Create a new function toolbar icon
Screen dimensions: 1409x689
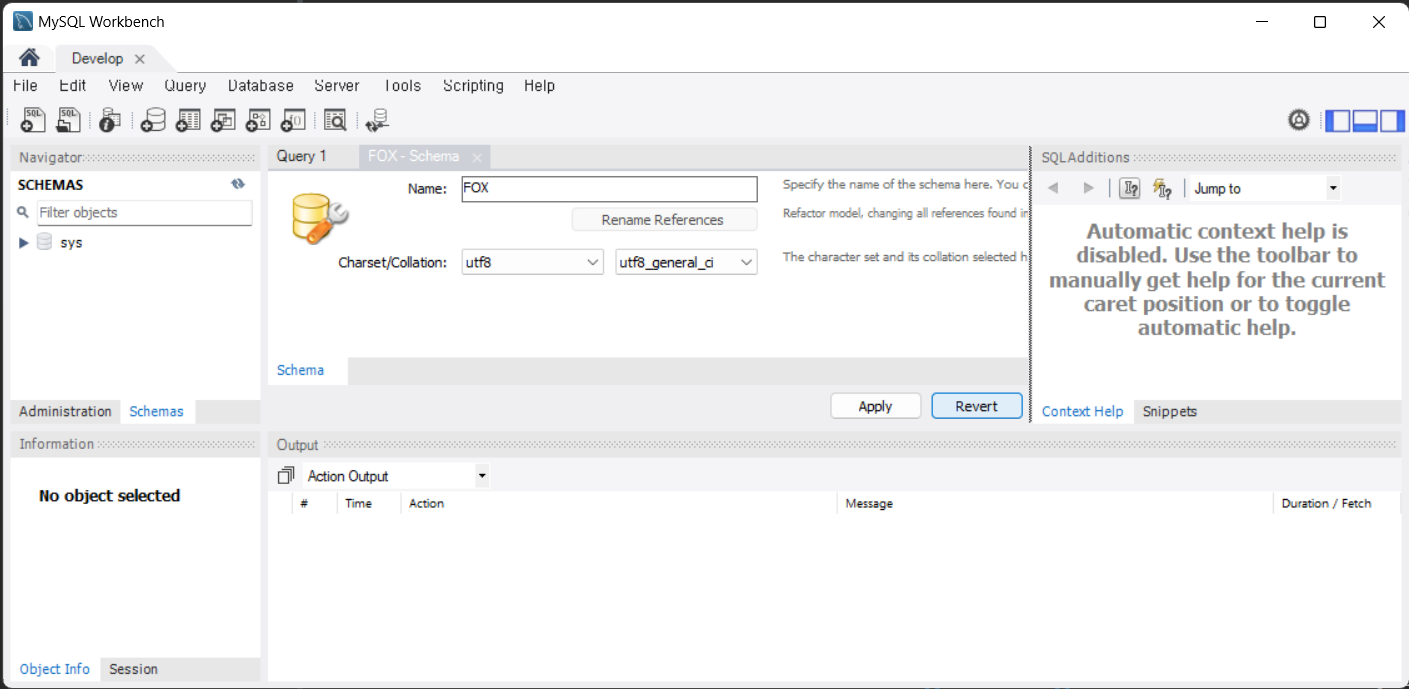293,120
